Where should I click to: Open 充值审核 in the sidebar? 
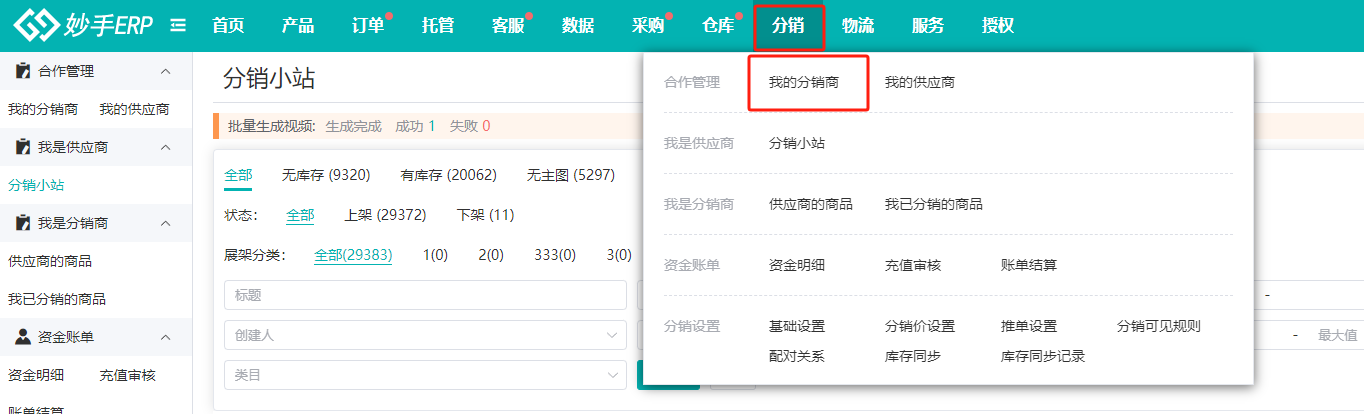[128, 375]
